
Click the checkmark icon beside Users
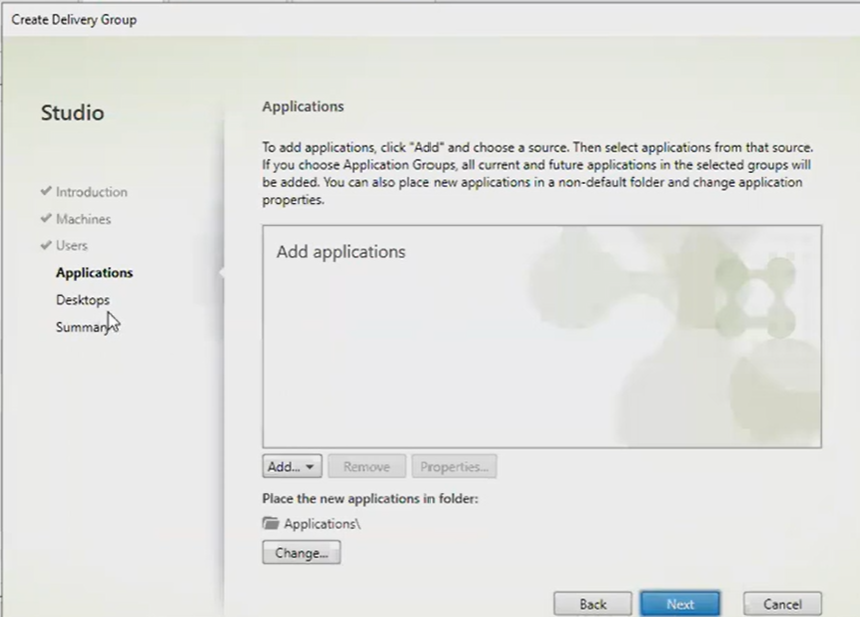[46, 246]
